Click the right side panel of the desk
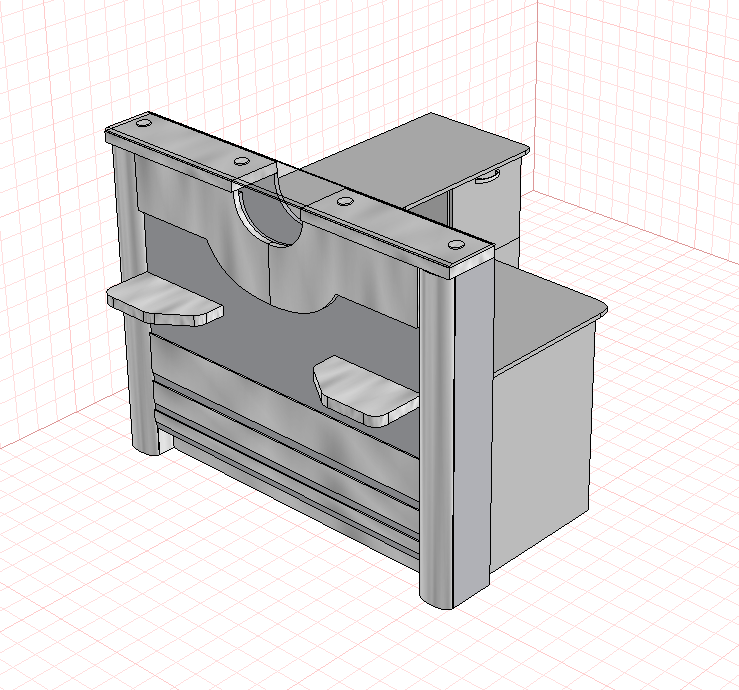This screenshot has width=739, height=690. [x=542, y=445]
